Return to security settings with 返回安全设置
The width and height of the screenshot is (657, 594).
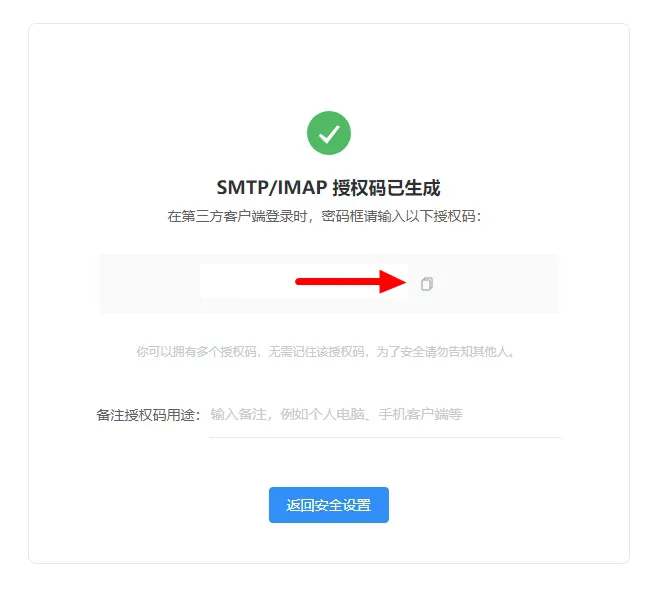coord(328,505)
